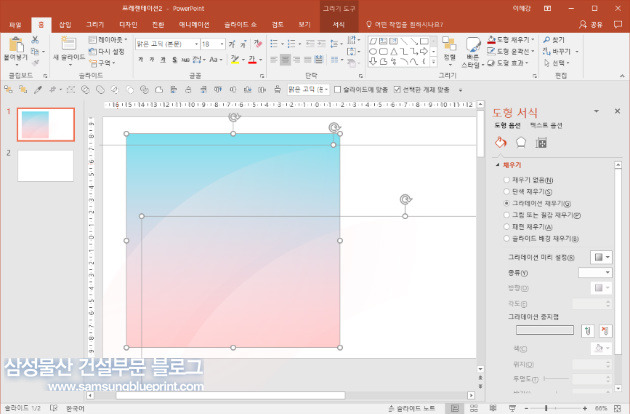Click the Paste (붙여넣기) clipboard icon
Screen dimensions: 630x414
(x=16, y=44)
